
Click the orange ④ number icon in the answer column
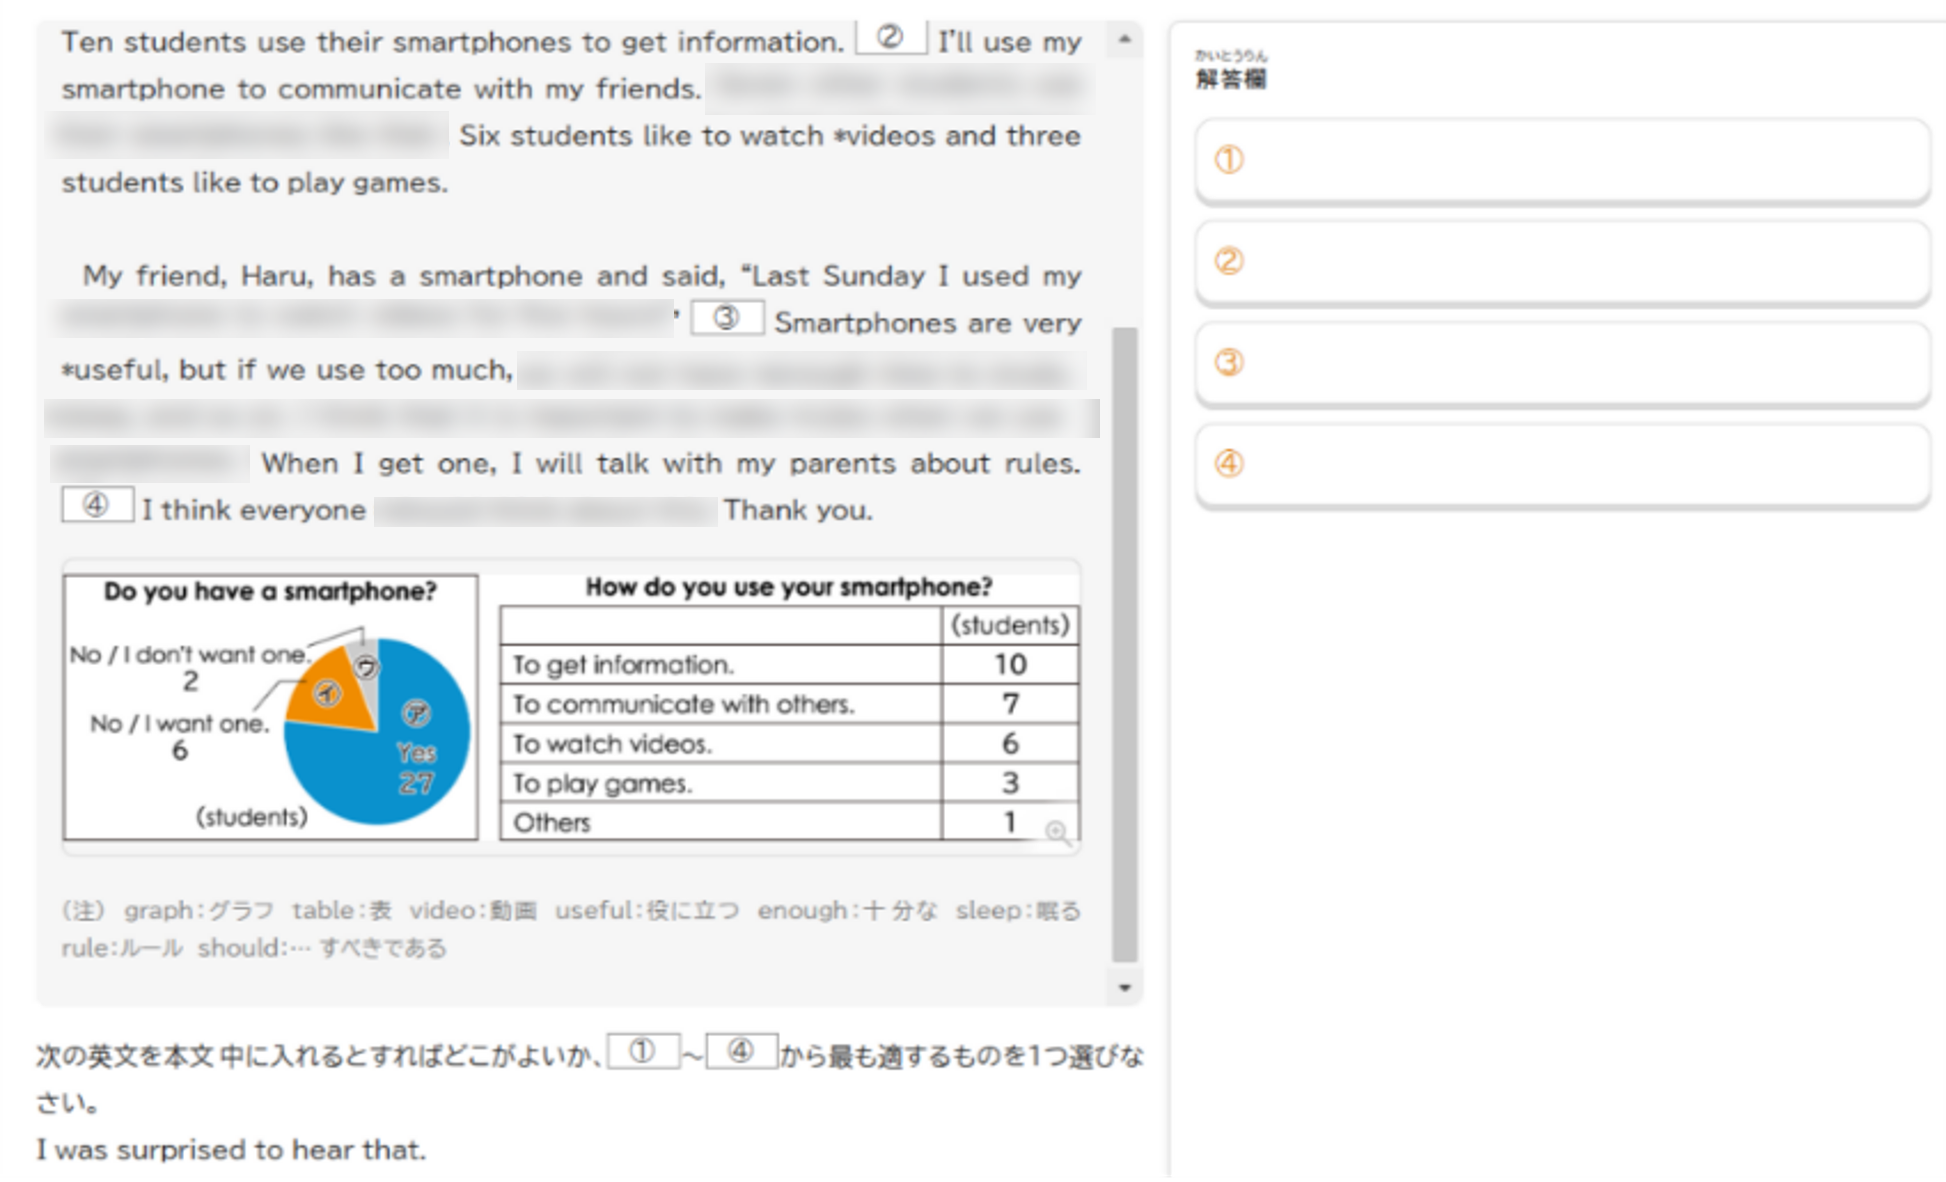point(1229,463)
